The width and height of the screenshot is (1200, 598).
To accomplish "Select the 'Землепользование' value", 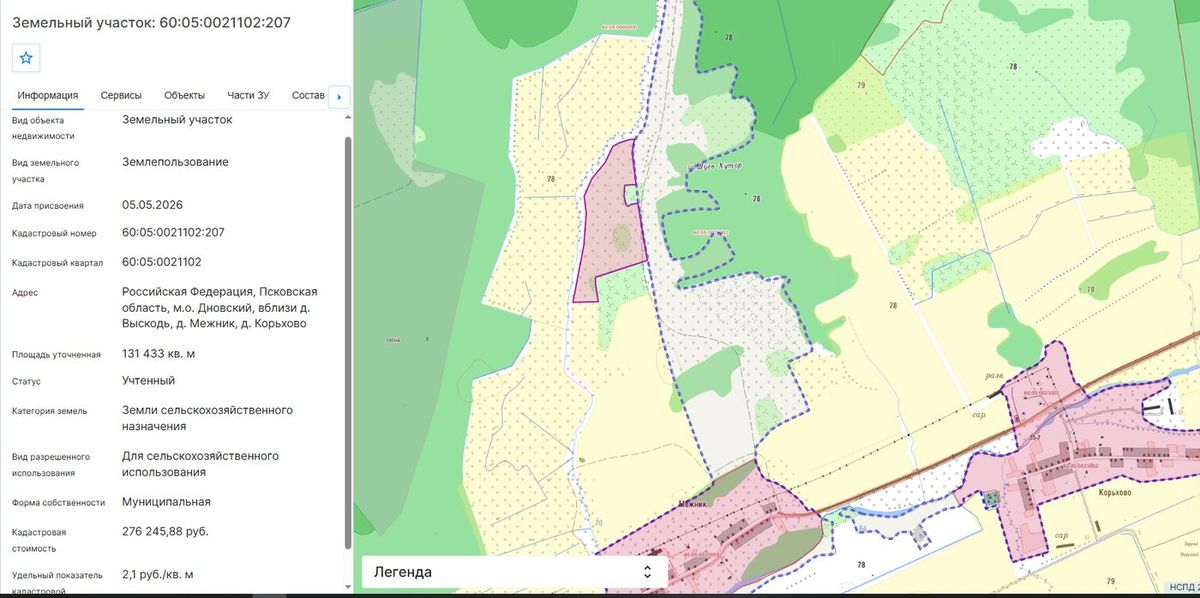I will coord(175,162).
